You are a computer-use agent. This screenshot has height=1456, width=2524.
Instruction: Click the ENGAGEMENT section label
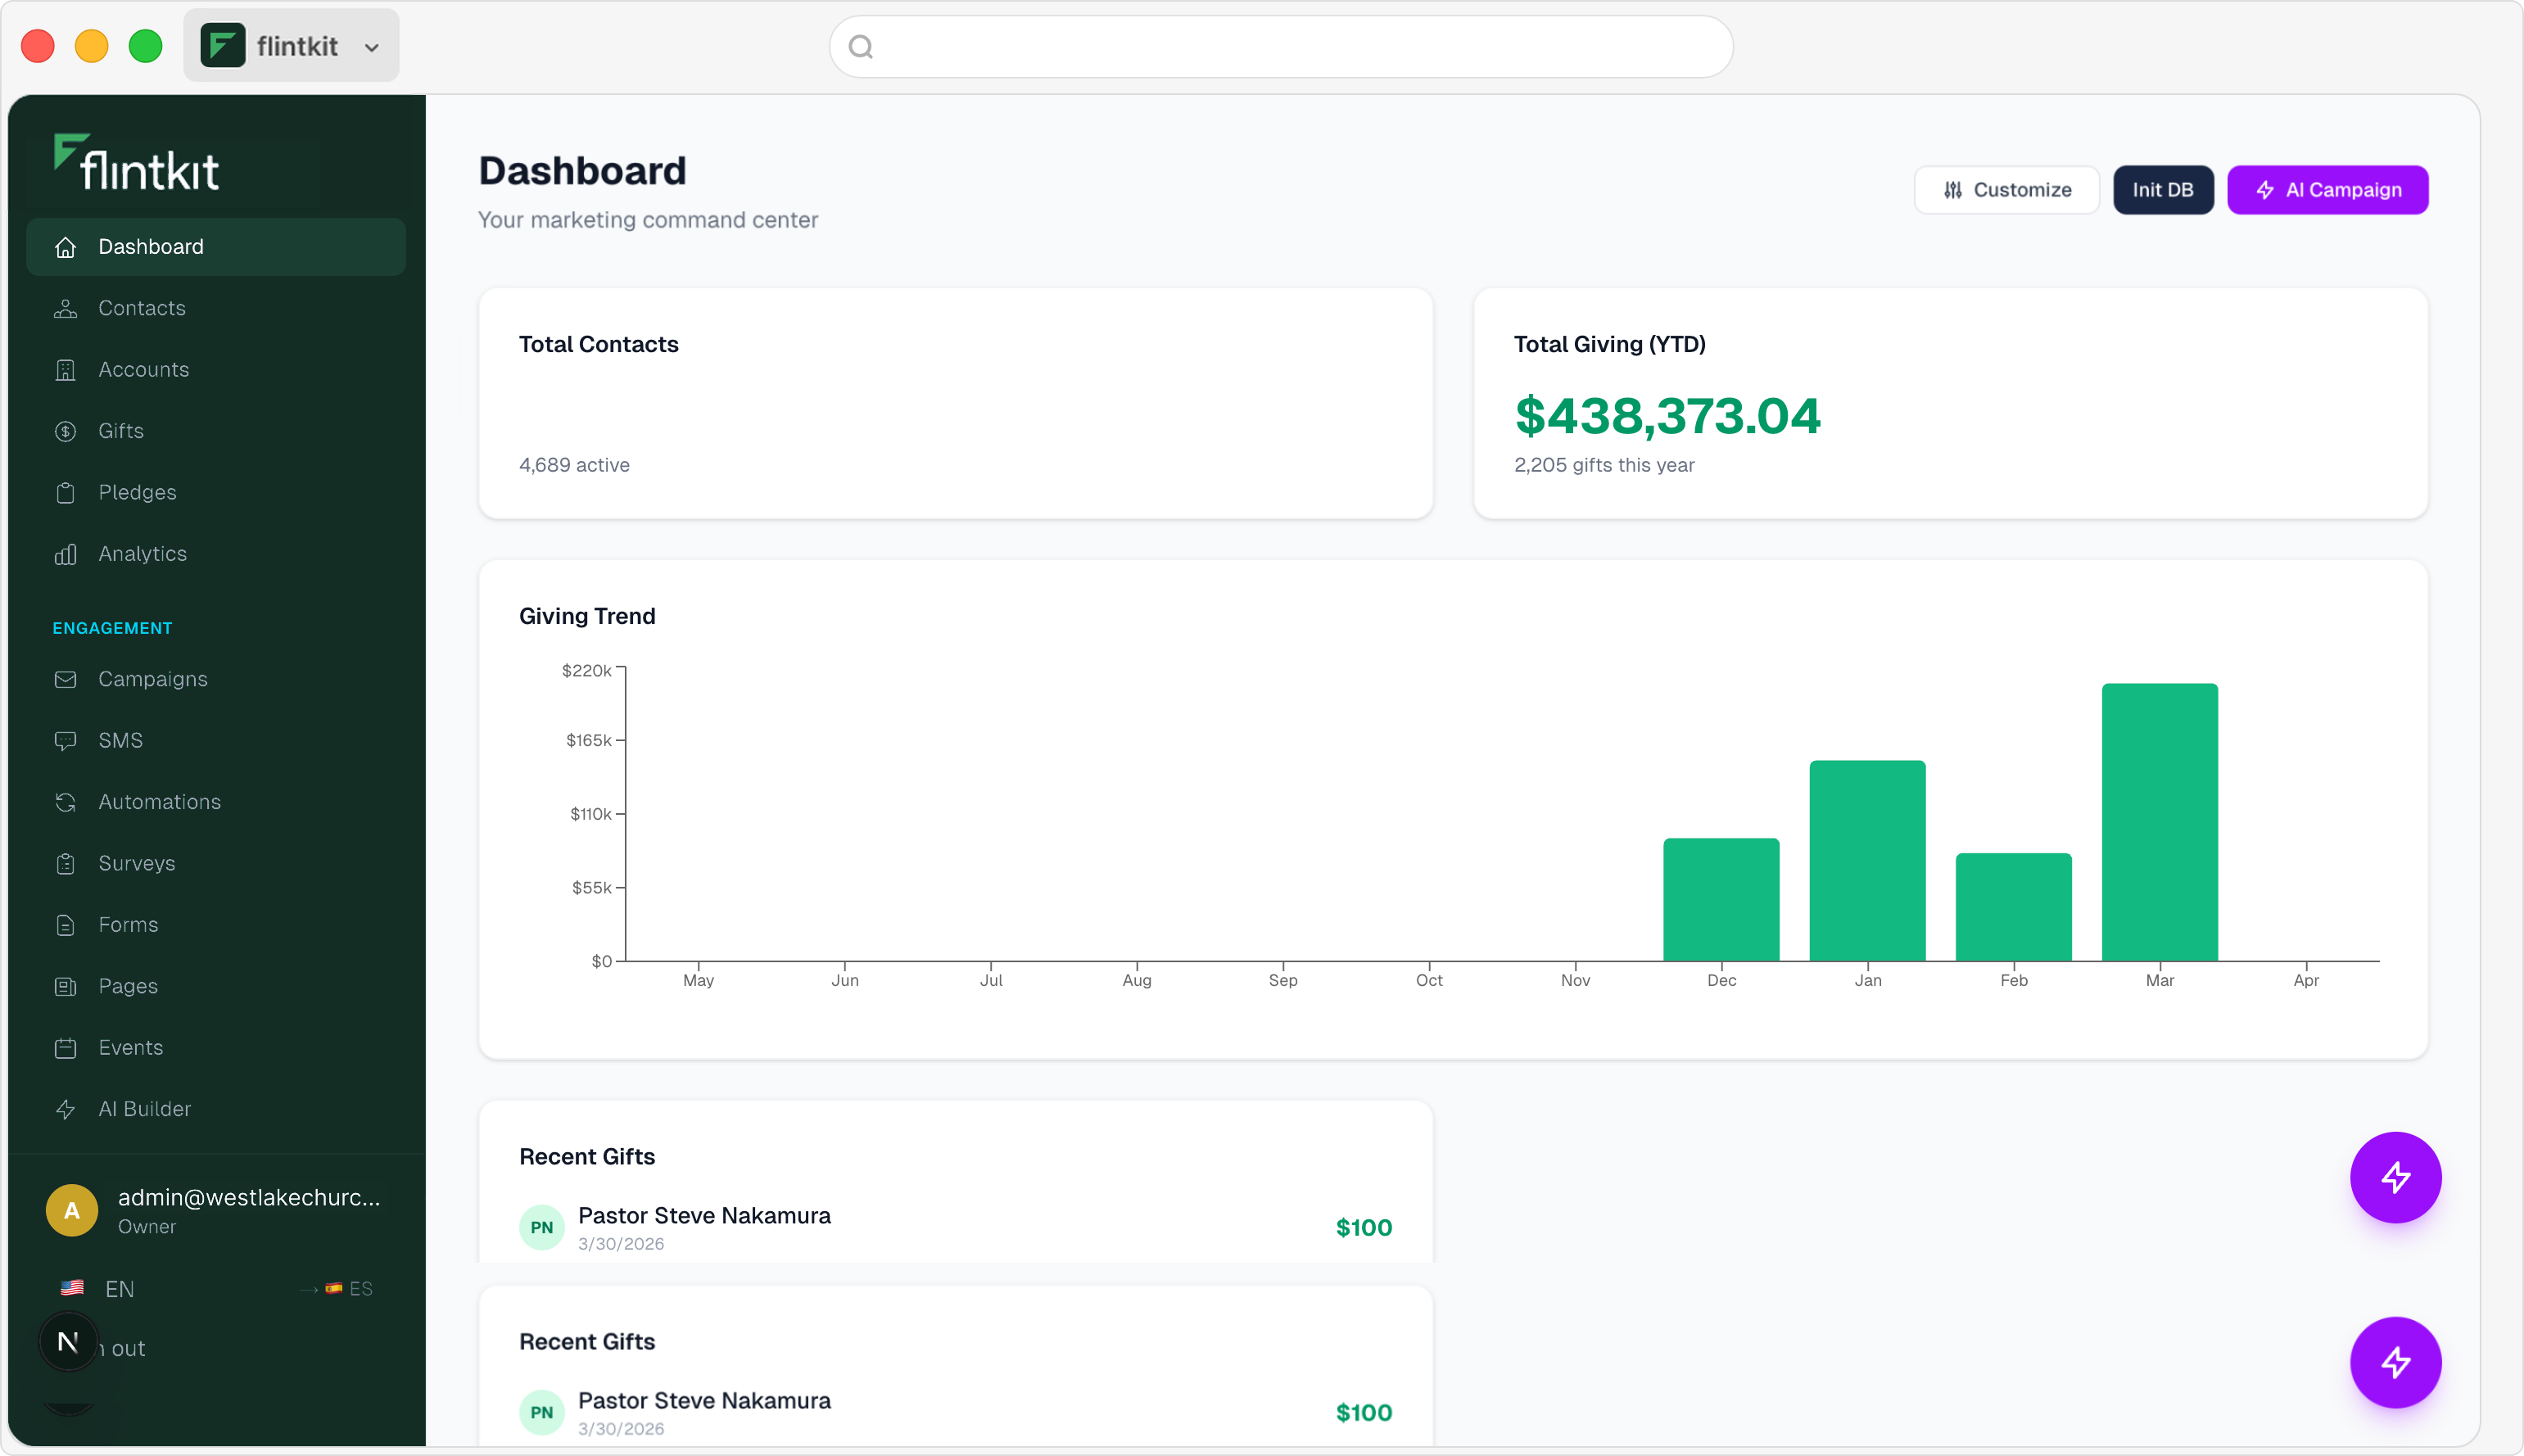coord(112,628)
